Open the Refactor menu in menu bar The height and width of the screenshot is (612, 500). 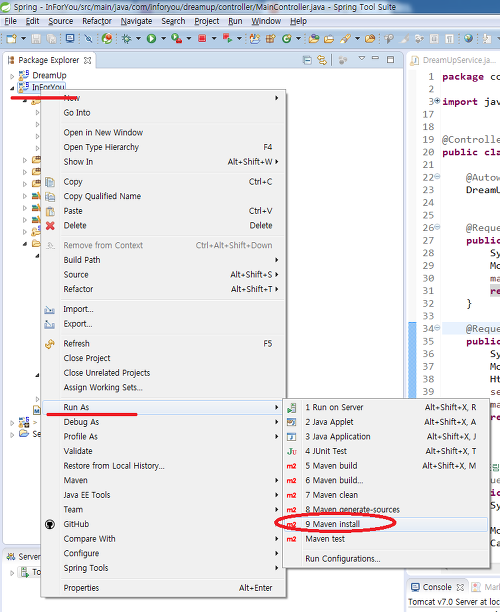point(97,21)
